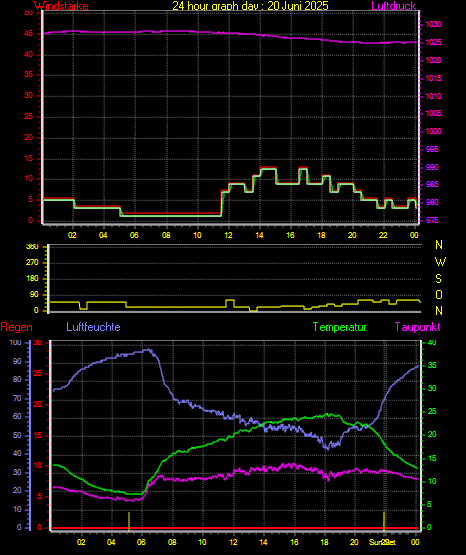466x555 pixels.
Task: Click the red Regen legend label
Action: tap(16, 327)
